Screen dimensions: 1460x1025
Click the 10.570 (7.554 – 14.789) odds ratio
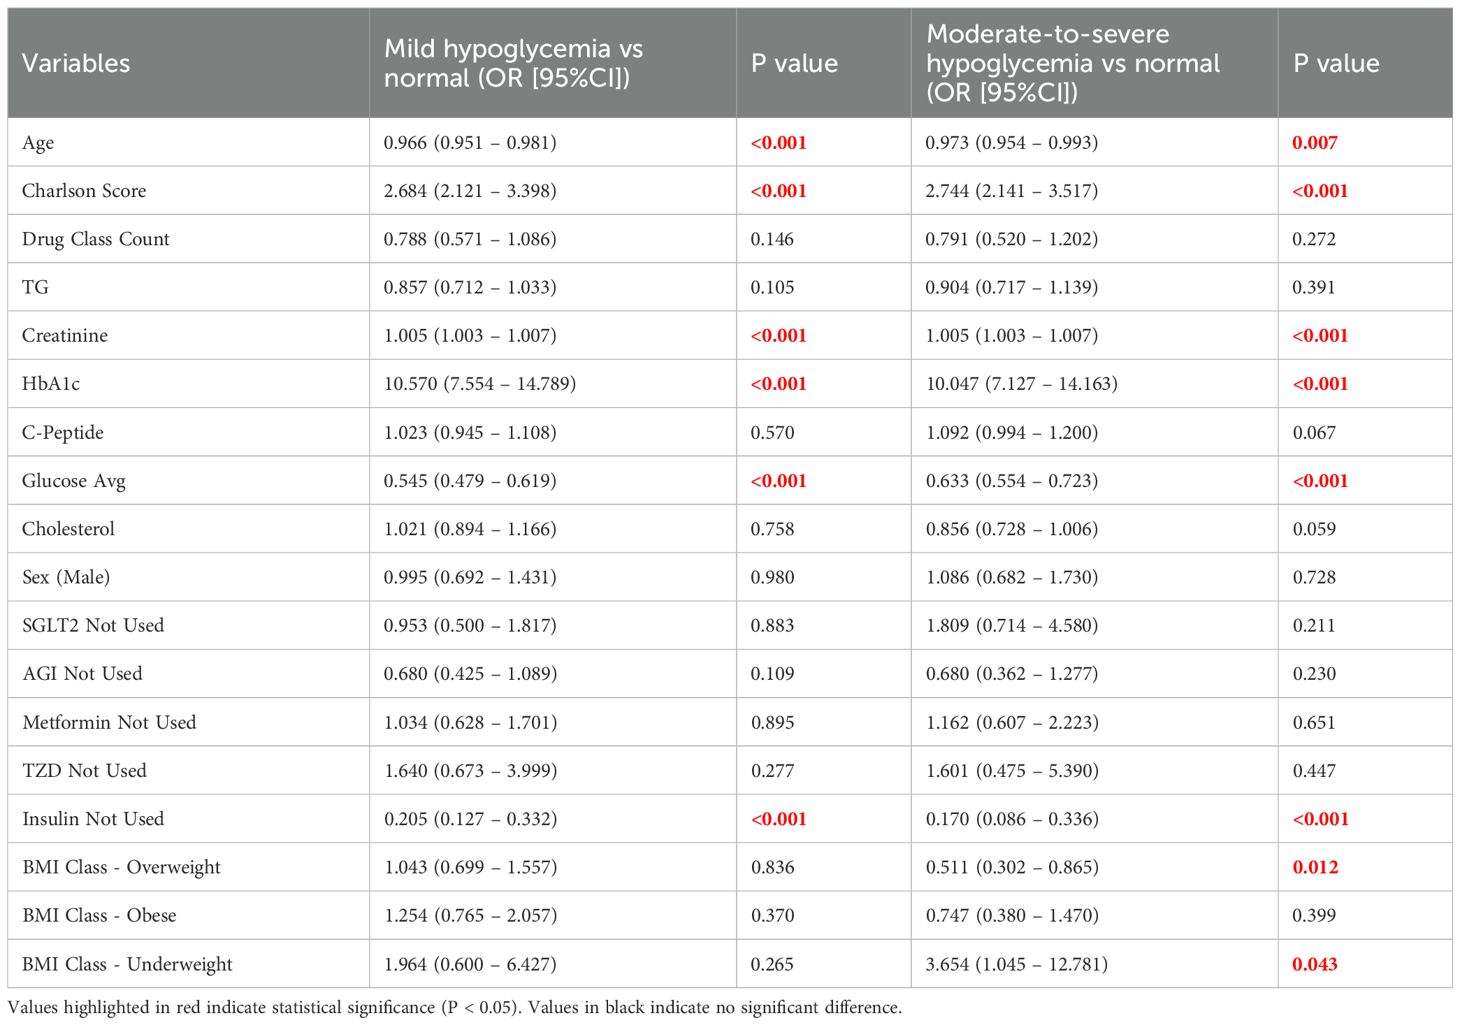click(x=479, y=384)
